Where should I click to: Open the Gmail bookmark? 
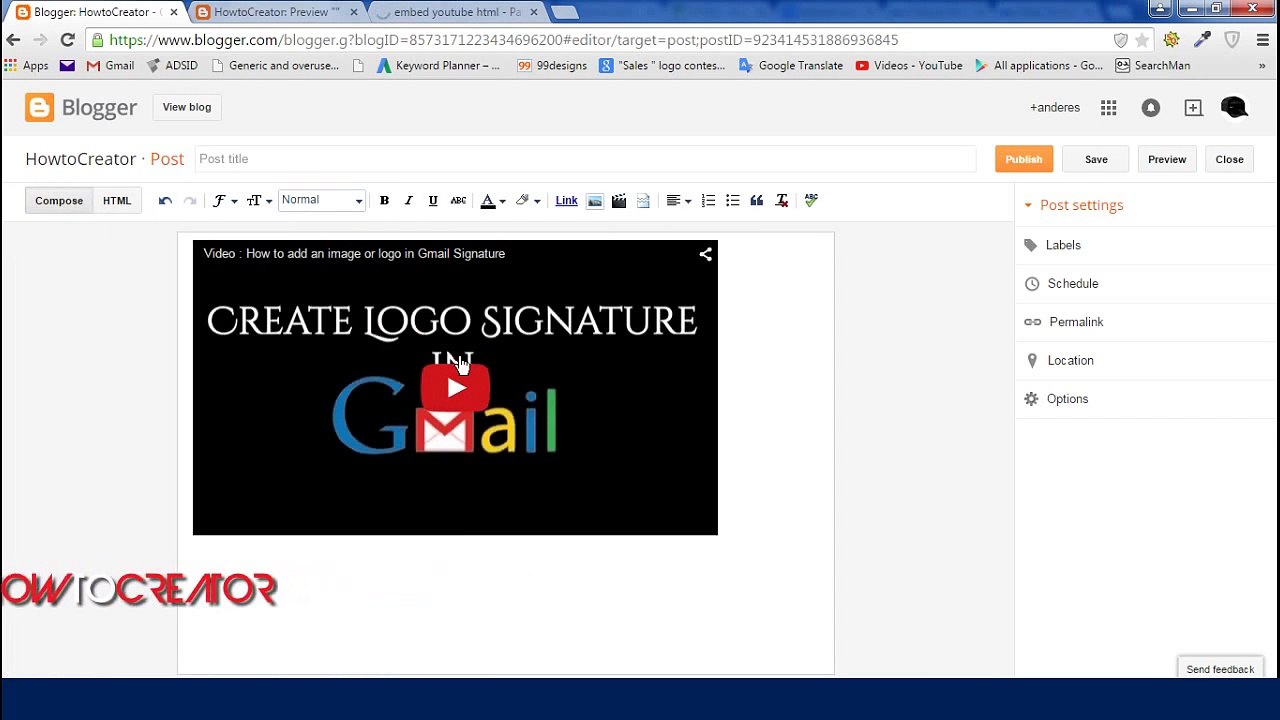tap(110, 66)
